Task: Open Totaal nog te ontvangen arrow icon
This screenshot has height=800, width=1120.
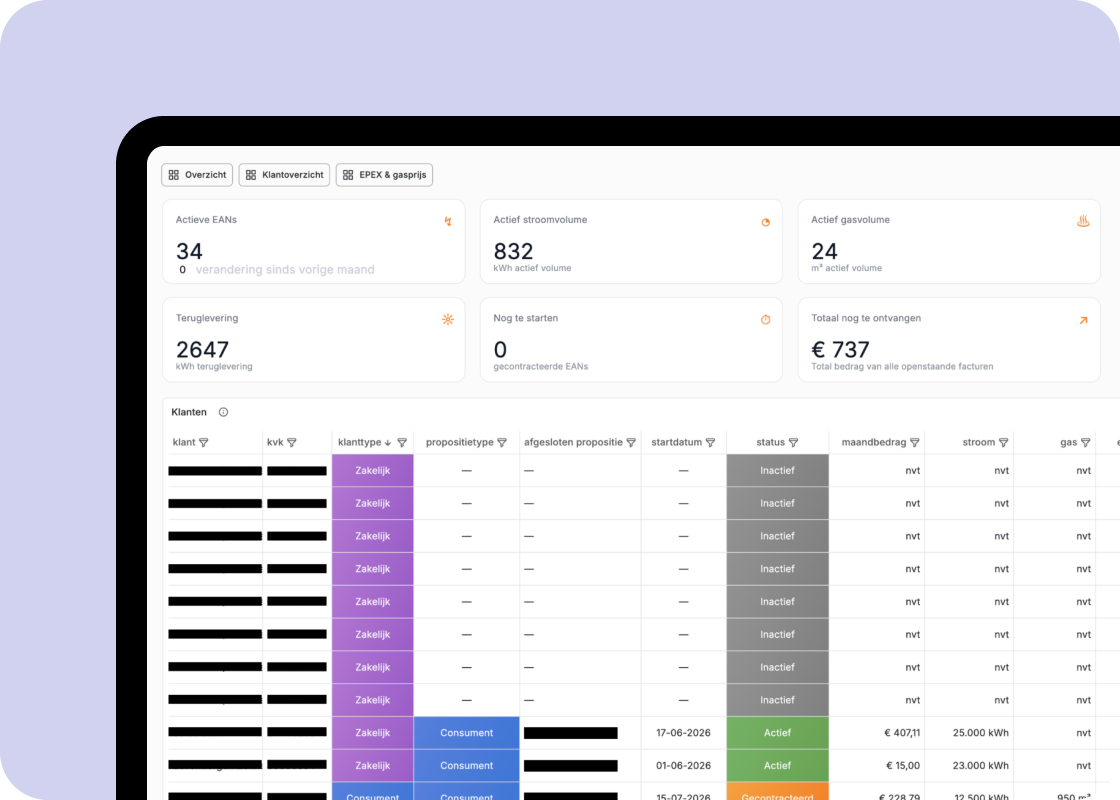Action: pos(1084,320)
